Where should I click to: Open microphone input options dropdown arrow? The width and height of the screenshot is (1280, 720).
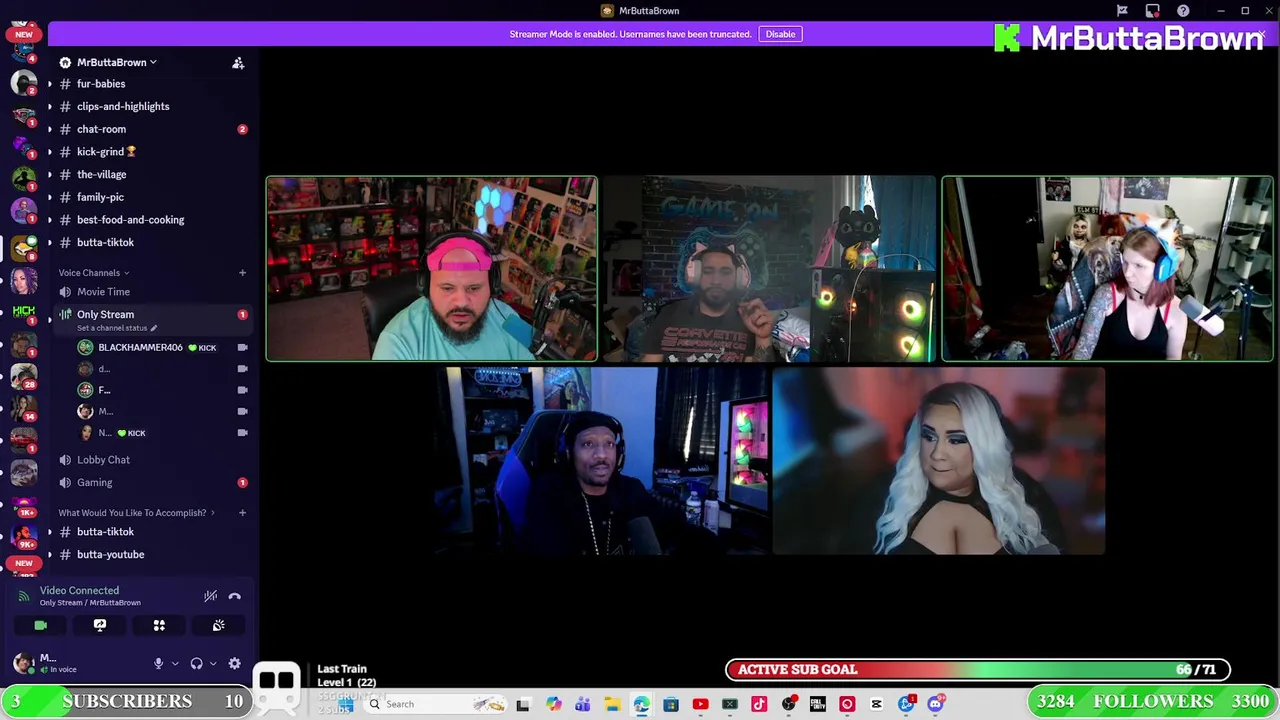pos(175,663)
